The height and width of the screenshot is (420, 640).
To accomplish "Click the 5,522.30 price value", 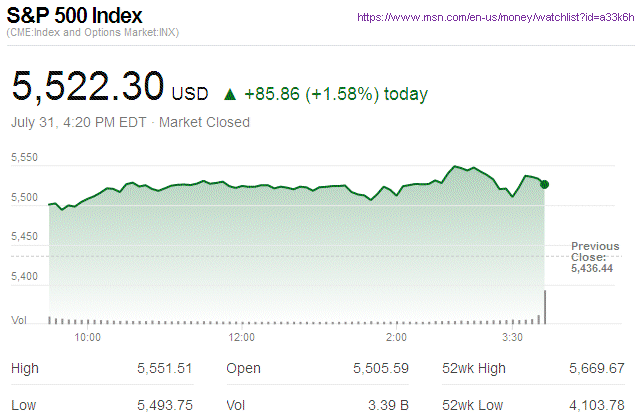I will click(88, 87).
